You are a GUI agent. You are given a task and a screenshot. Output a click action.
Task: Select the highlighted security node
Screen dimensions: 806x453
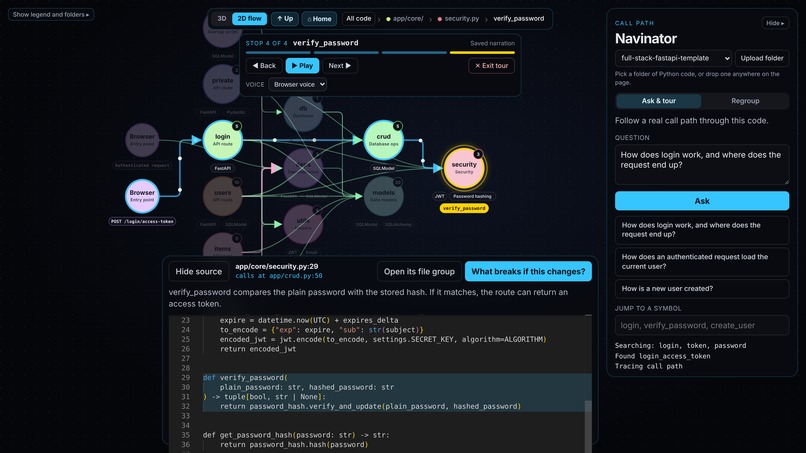464,168
